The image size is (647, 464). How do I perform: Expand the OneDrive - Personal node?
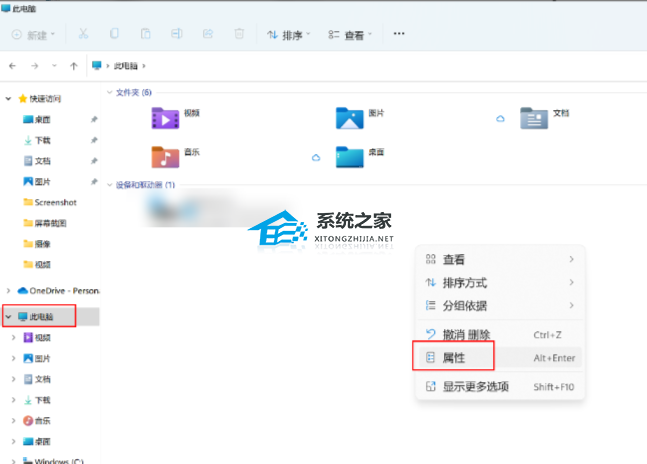[x=8, y=291]
